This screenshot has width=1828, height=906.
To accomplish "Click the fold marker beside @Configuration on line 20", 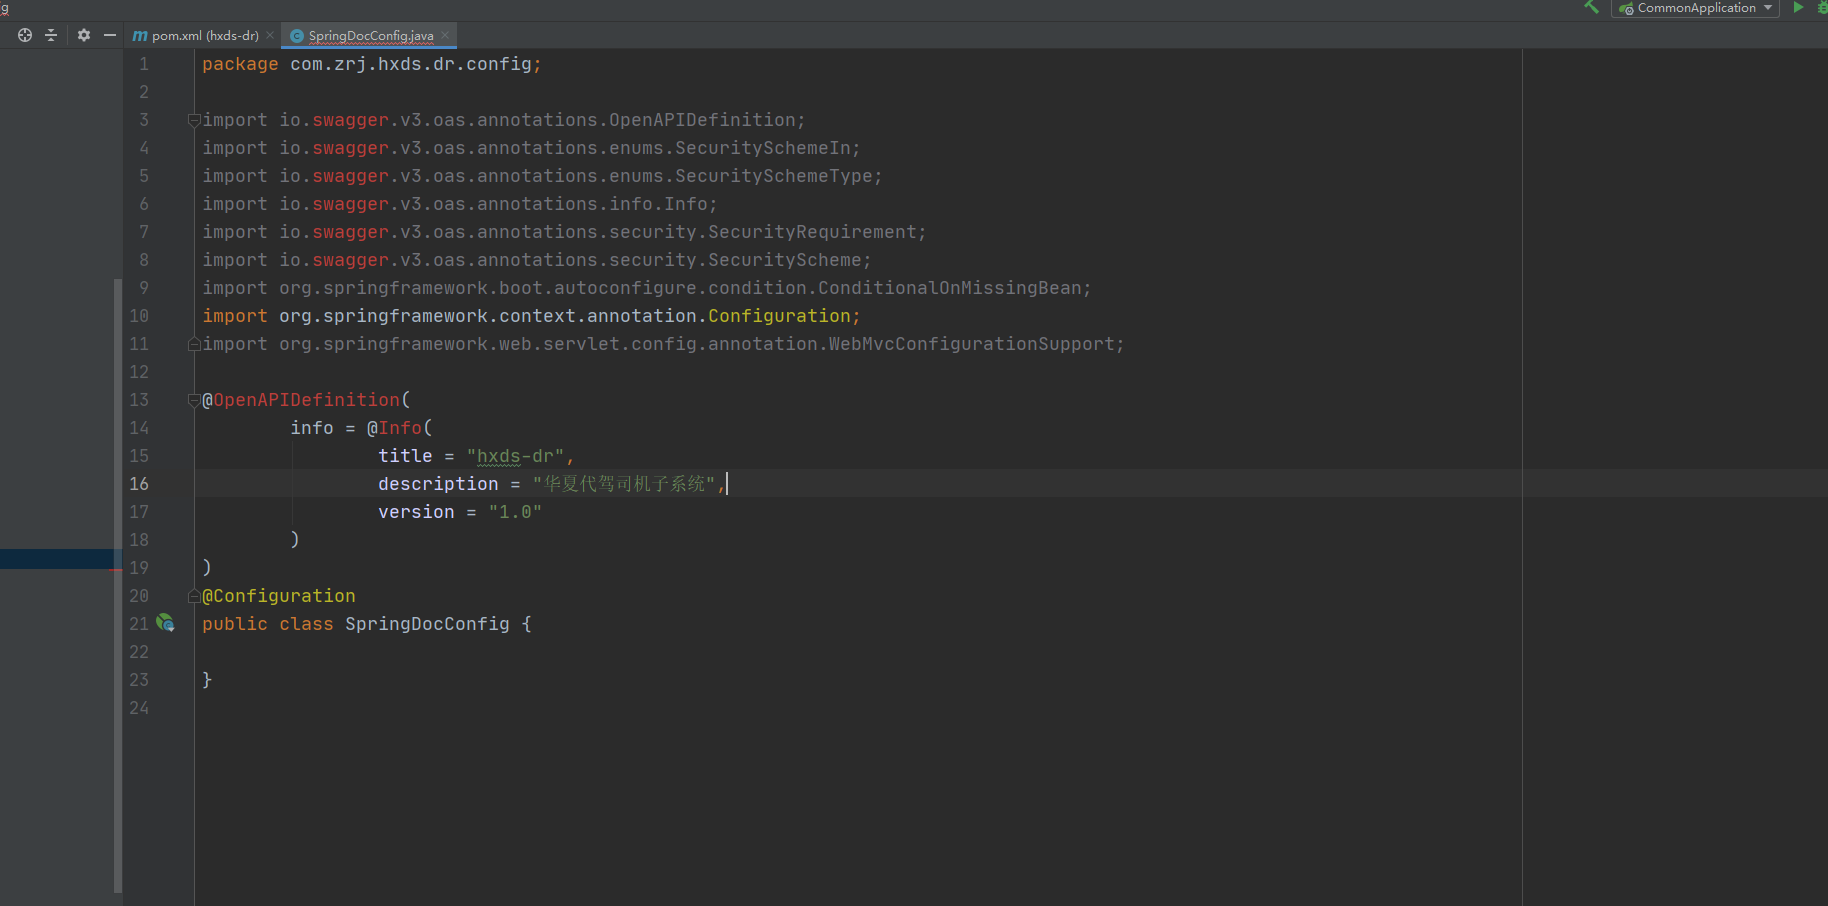I will tap(194, 596).
